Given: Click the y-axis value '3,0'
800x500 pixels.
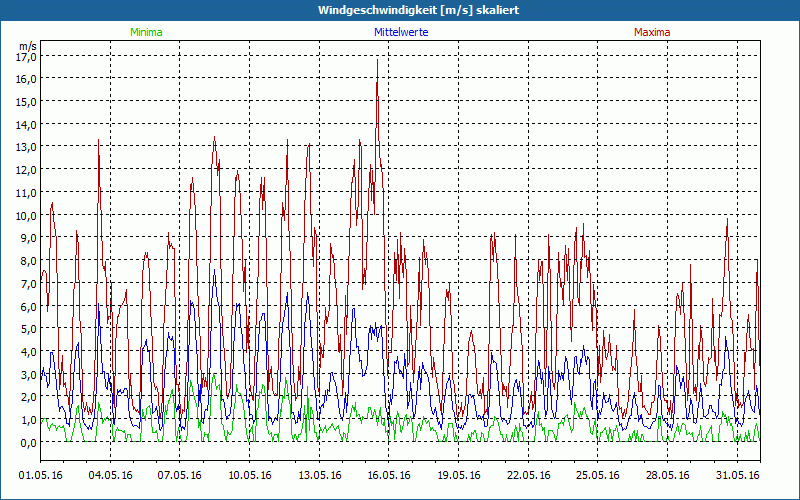Looking at the screenshot, I should 30,374.
